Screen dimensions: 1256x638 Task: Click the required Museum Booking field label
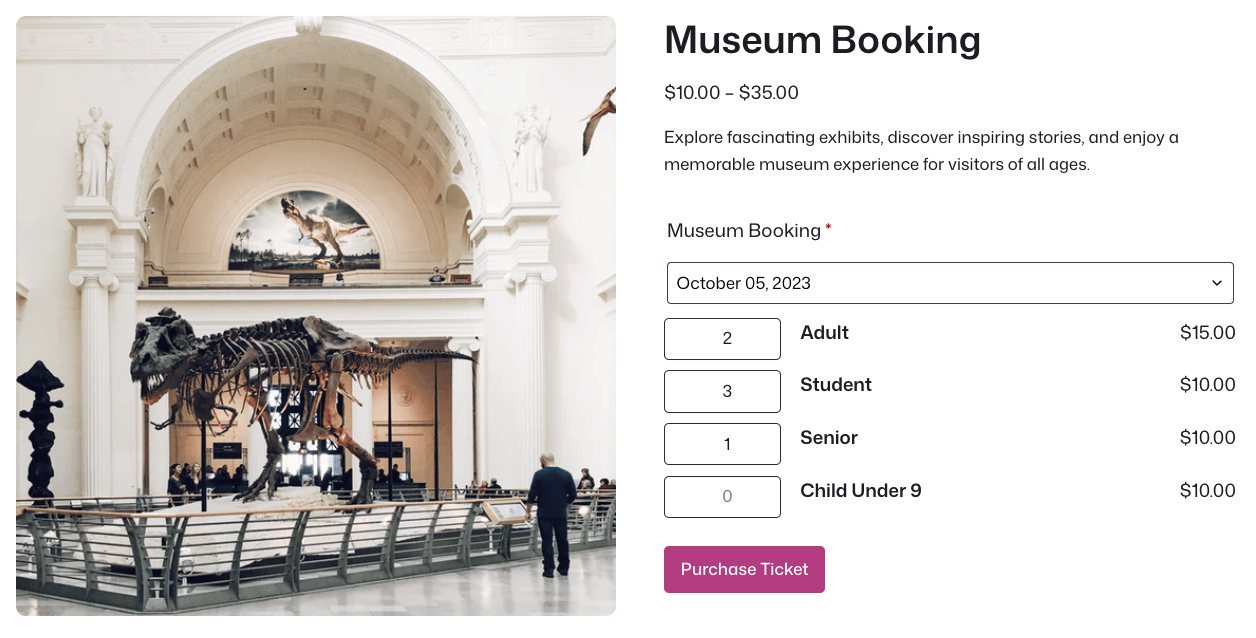coord(749,231)
